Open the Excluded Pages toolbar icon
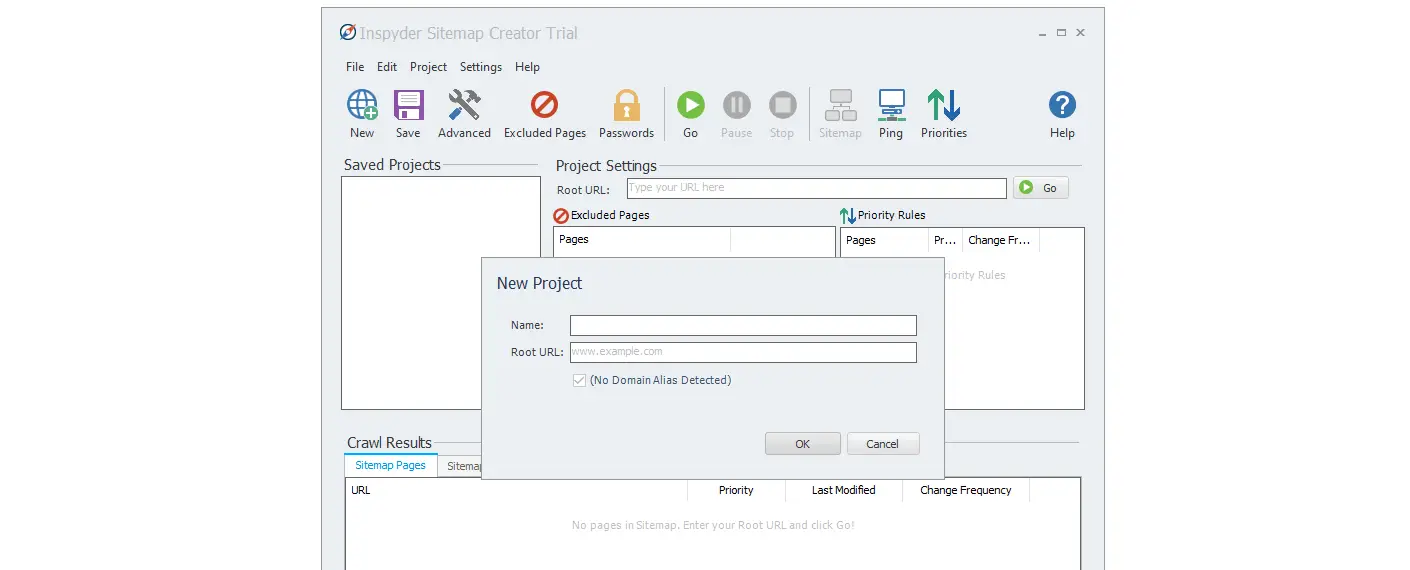 click(544, 105)
